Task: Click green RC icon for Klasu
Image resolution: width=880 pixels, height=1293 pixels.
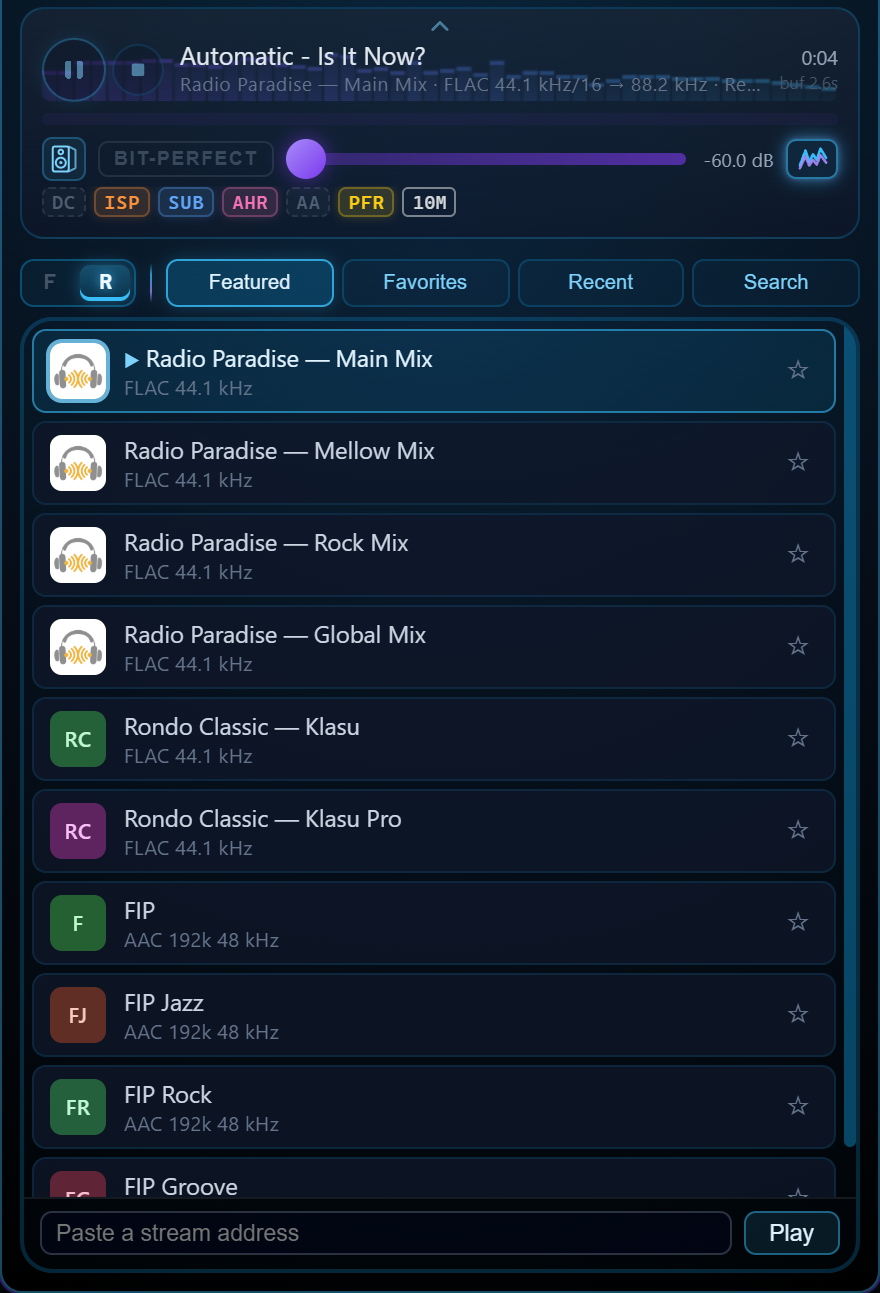Action: point(78,739)
